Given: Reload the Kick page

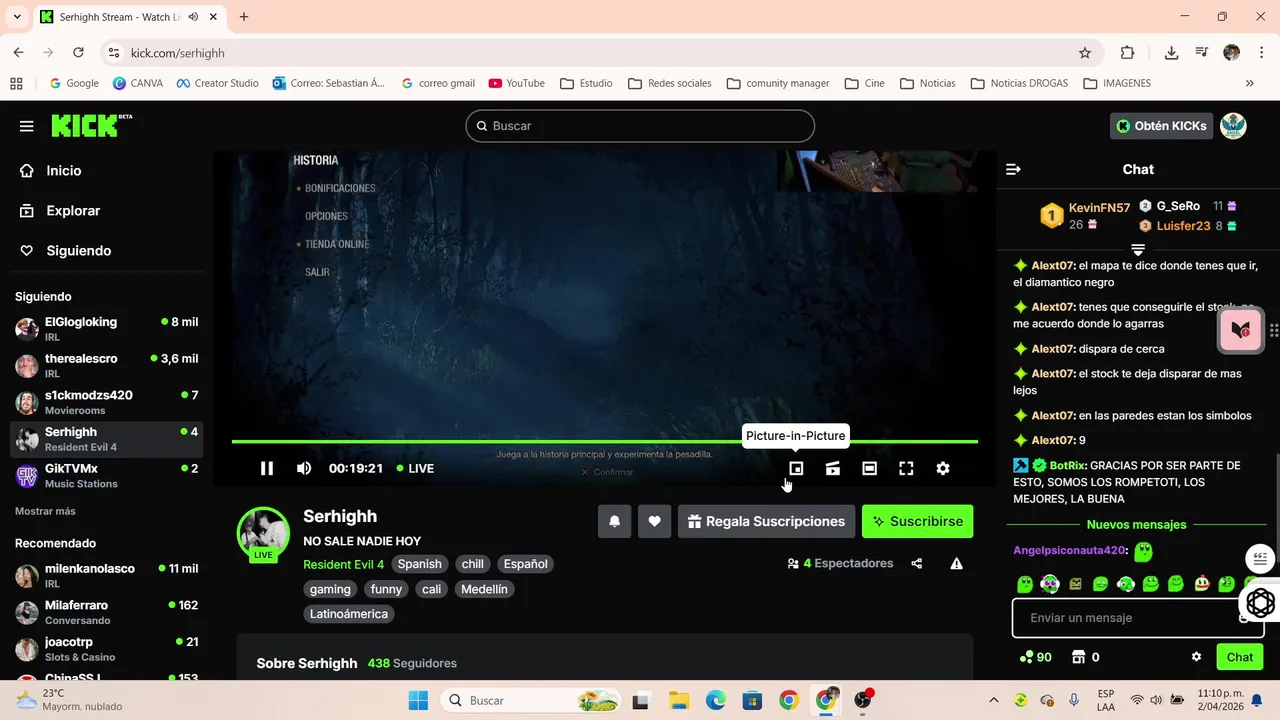Looking at the screenshot, I should 78,53.
